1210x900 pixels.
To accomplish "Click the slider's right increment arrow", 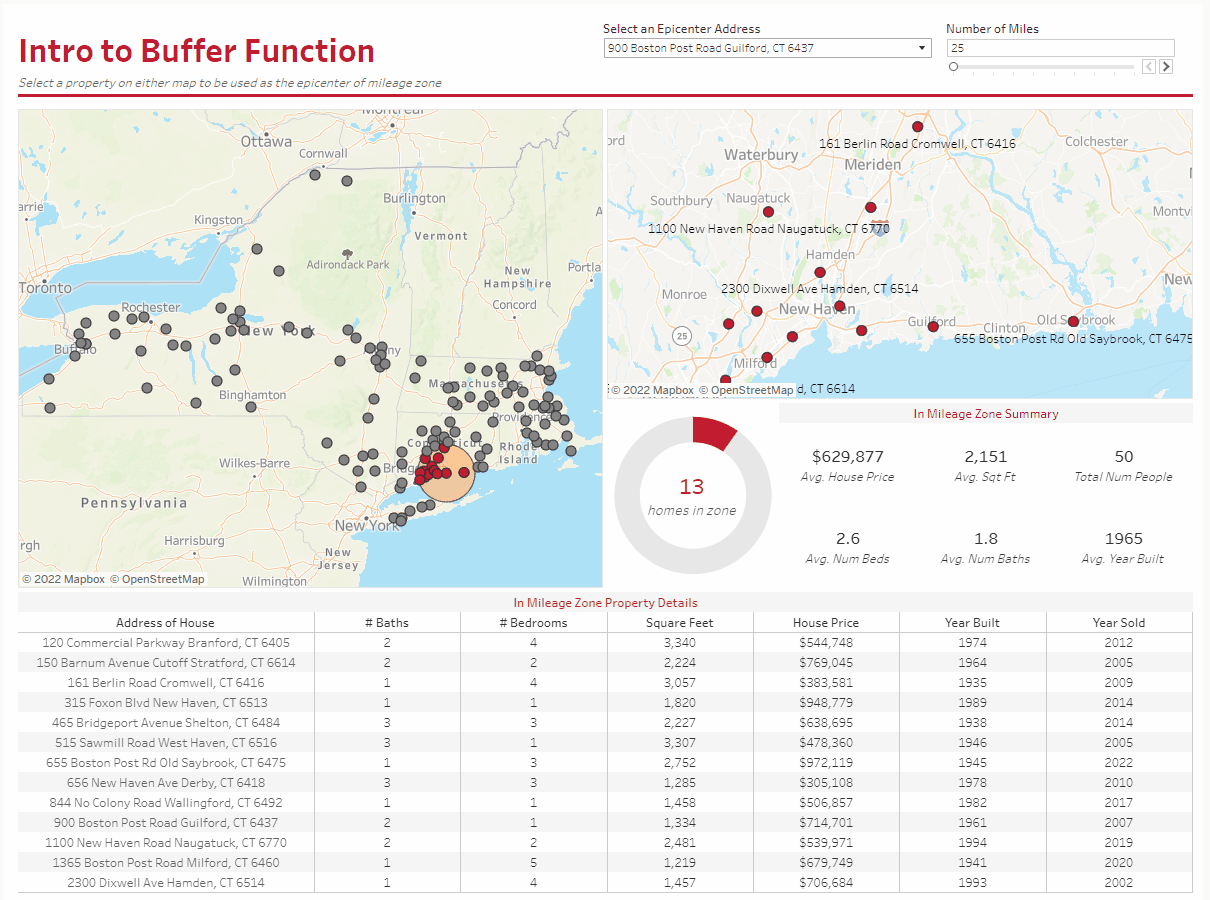I will (1166, 67).
